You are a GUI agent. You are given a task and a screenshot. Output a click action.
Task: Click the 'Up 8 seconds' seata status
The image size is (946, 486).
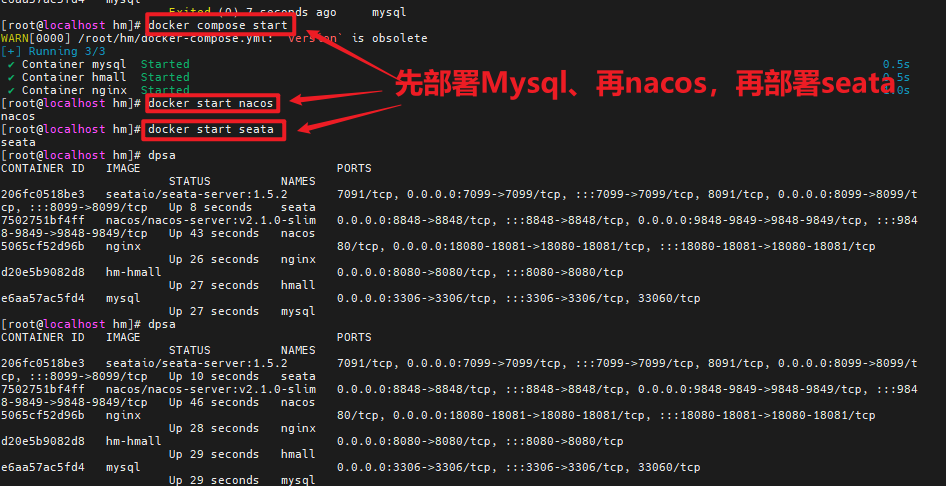click(x=210, y=207)
